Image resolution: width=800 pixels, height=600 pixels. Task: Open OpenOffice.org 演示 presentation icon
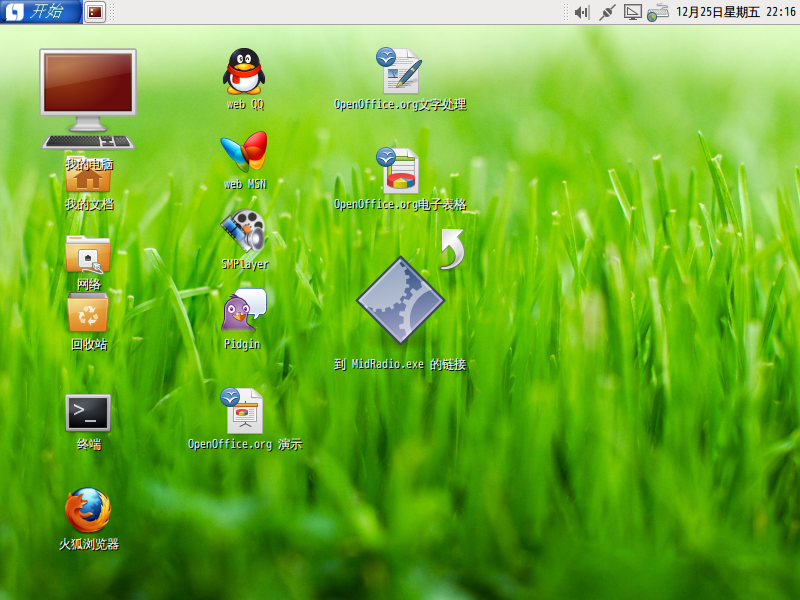[x=242, y=411]
